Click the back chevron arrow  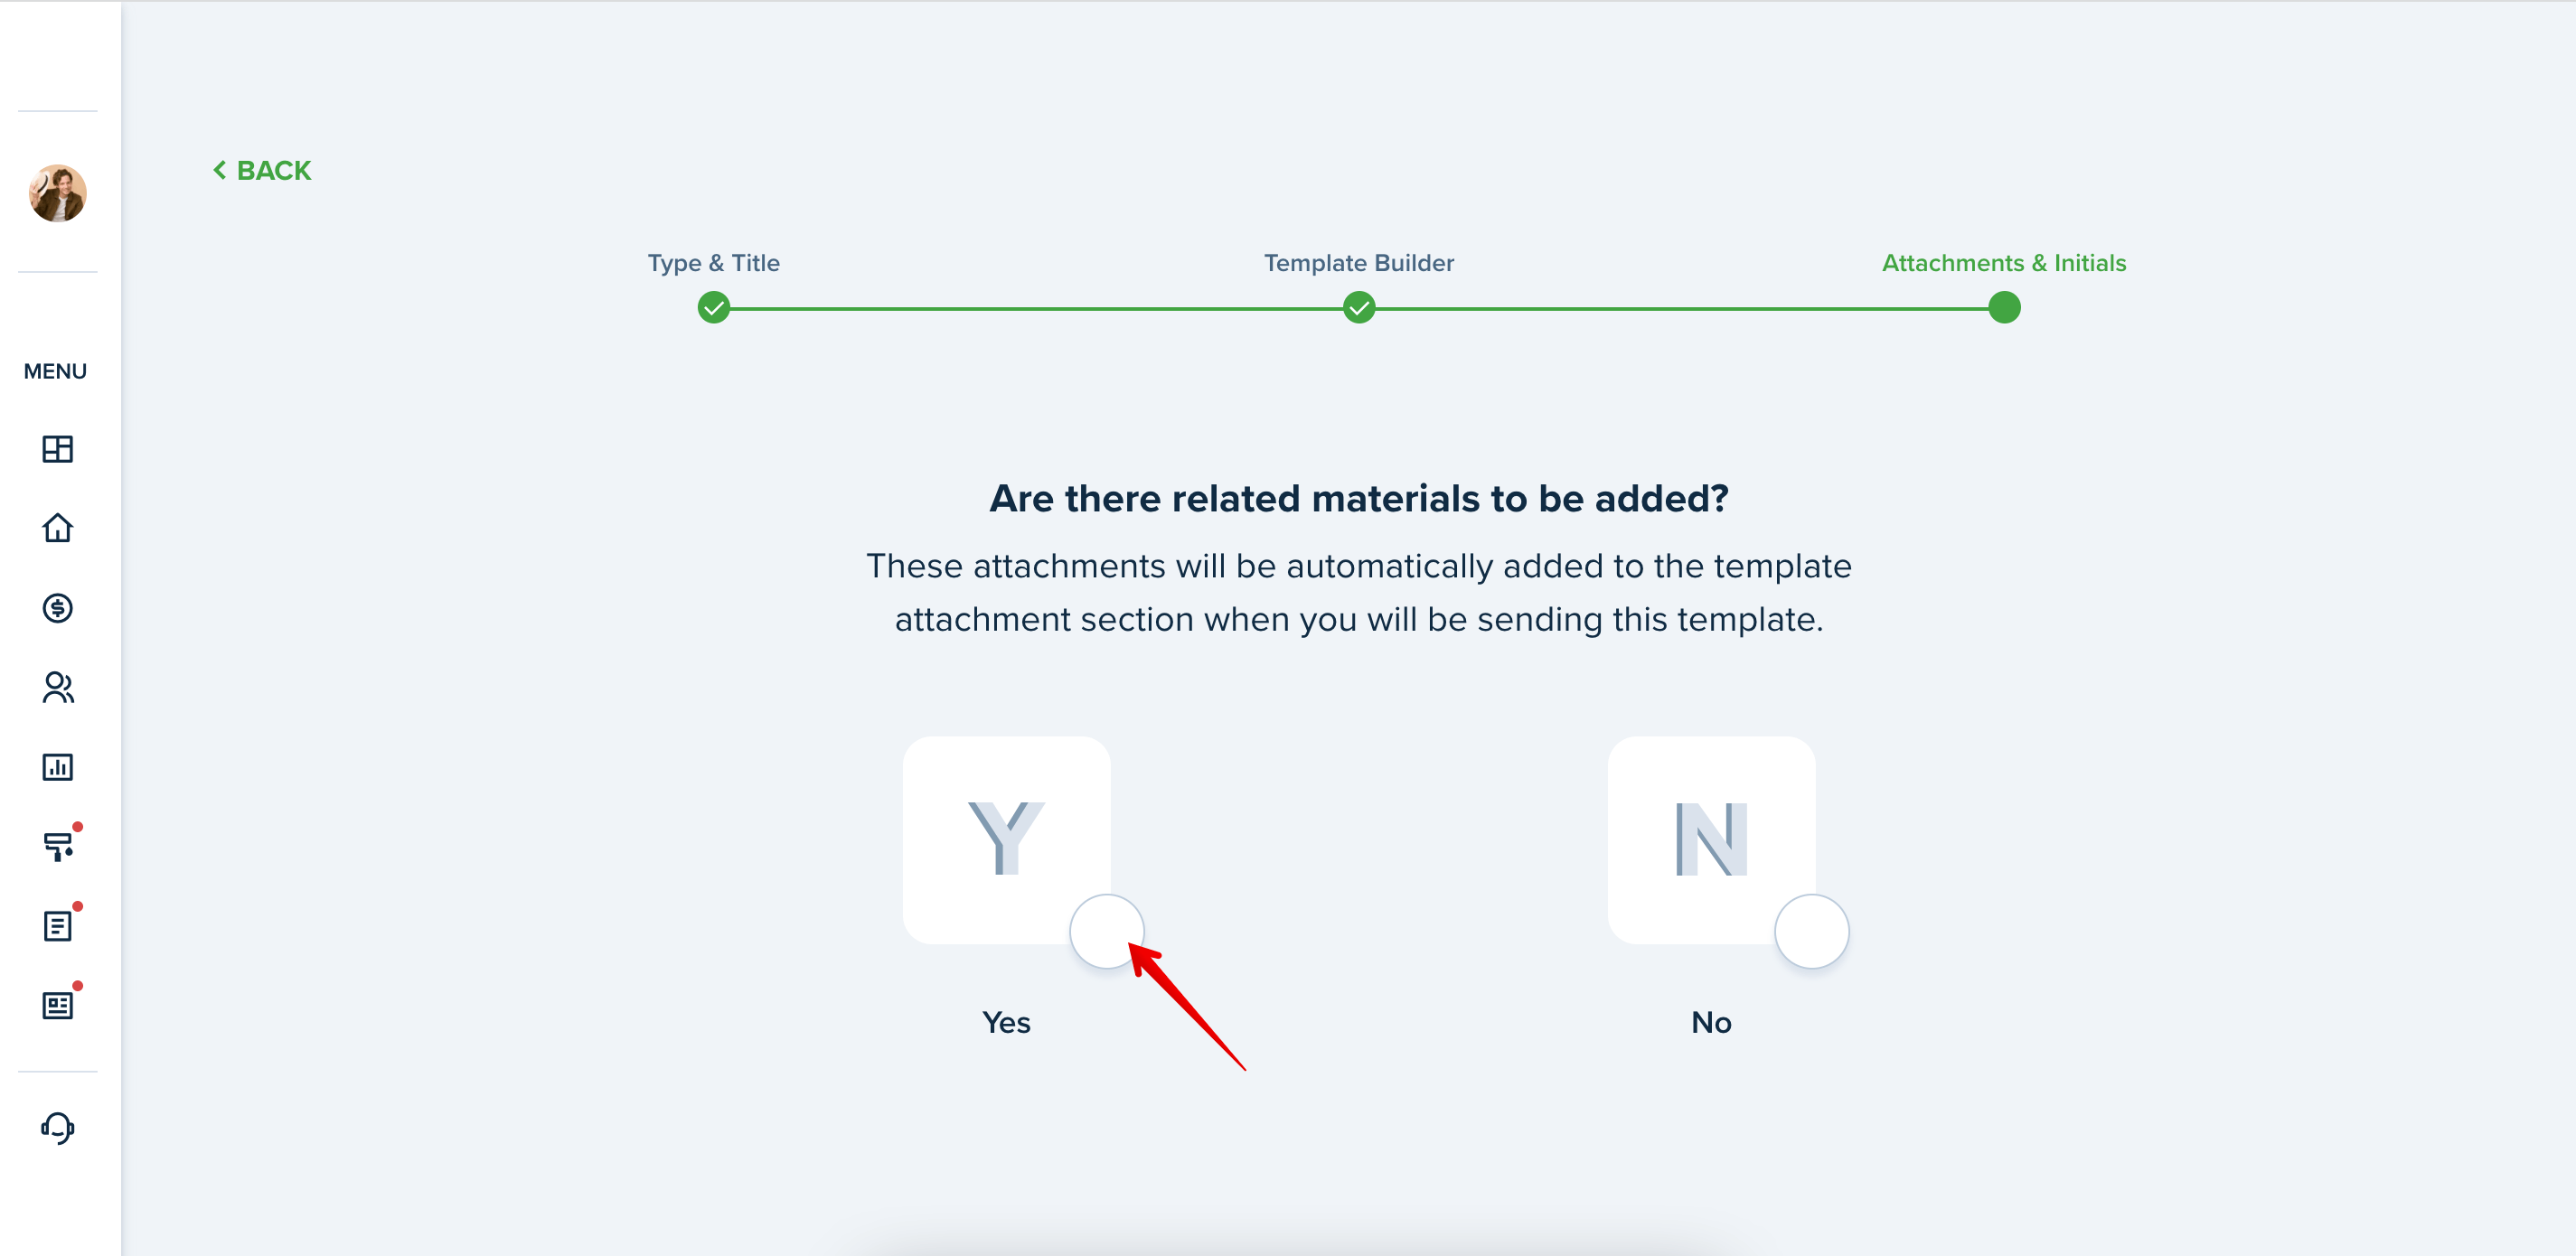coord(220,171)
